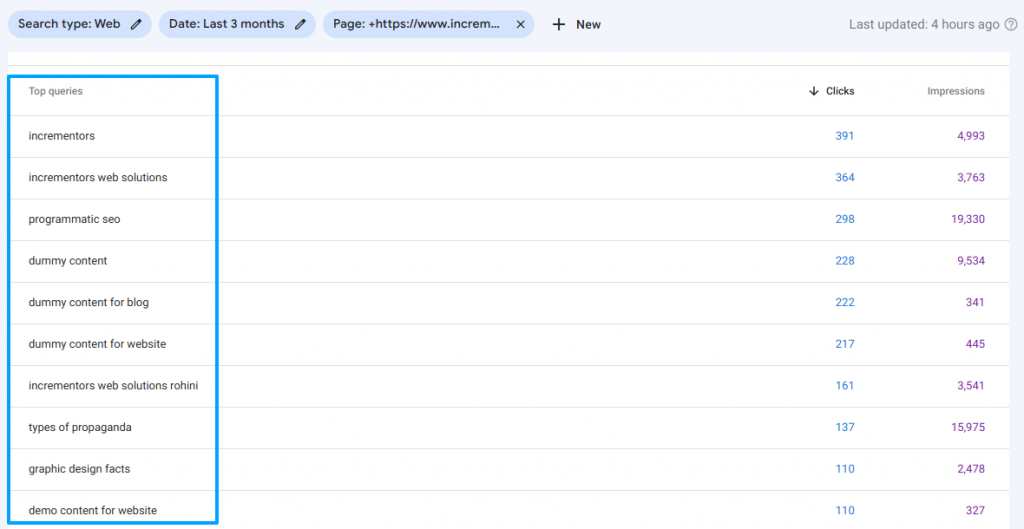
Task: Click the 222 clicks value
Action: coord(844,302)
